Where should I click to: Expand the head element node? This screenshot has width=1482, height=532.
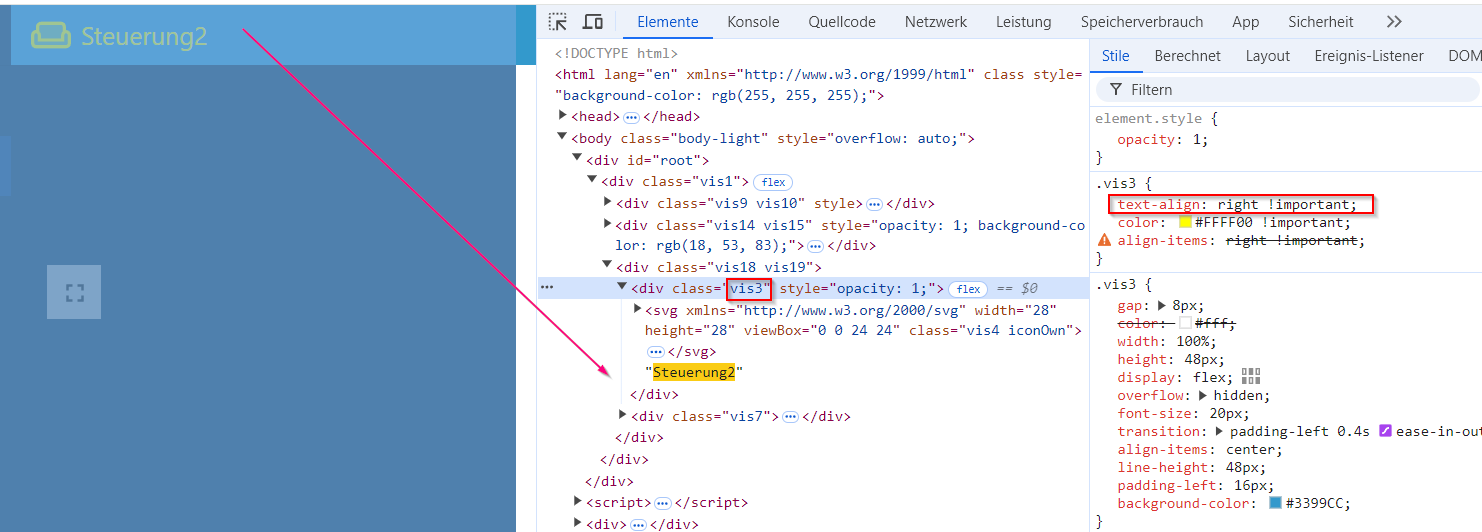[563, 116]
